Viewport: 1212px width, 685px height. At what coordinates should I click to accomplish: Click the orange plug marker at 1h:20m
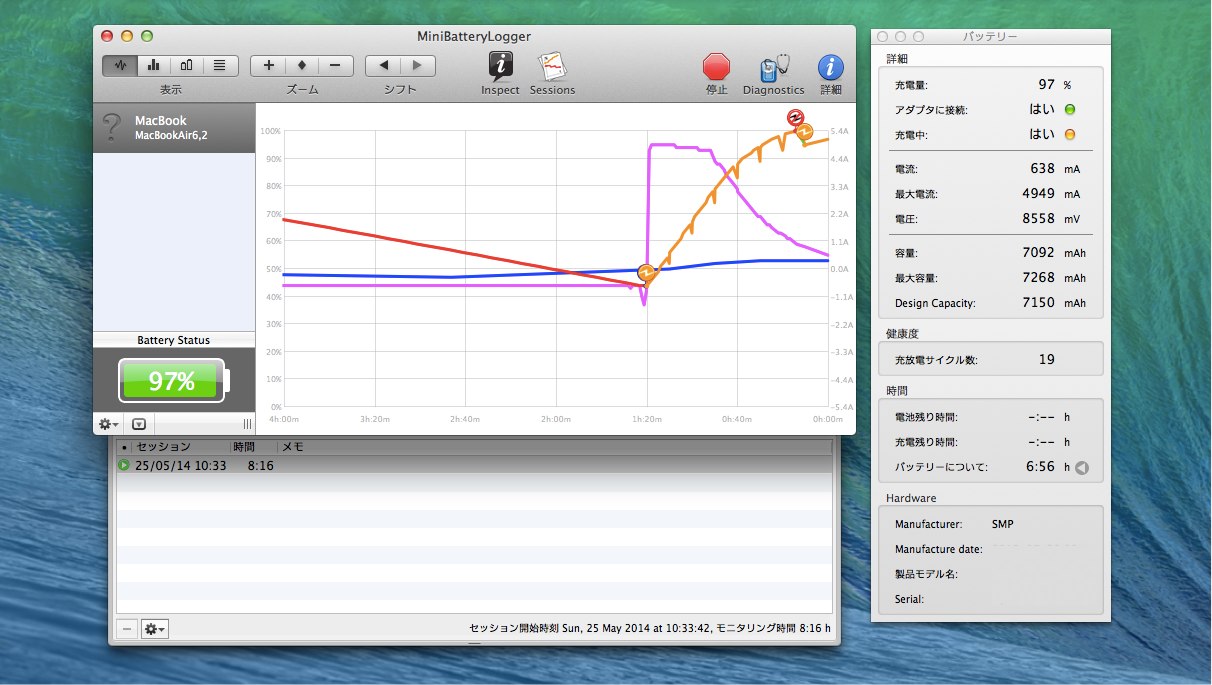[646, 272]
